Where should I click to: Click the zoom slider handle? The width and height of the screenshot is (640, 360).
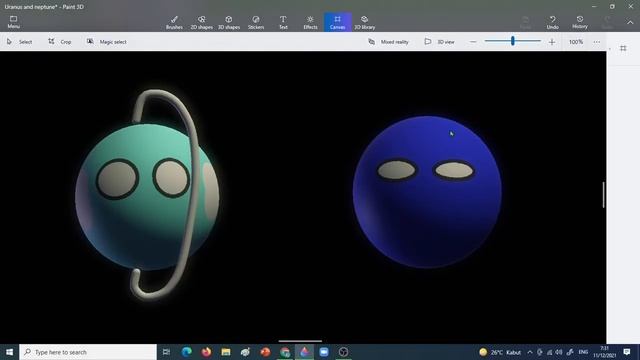513,41
